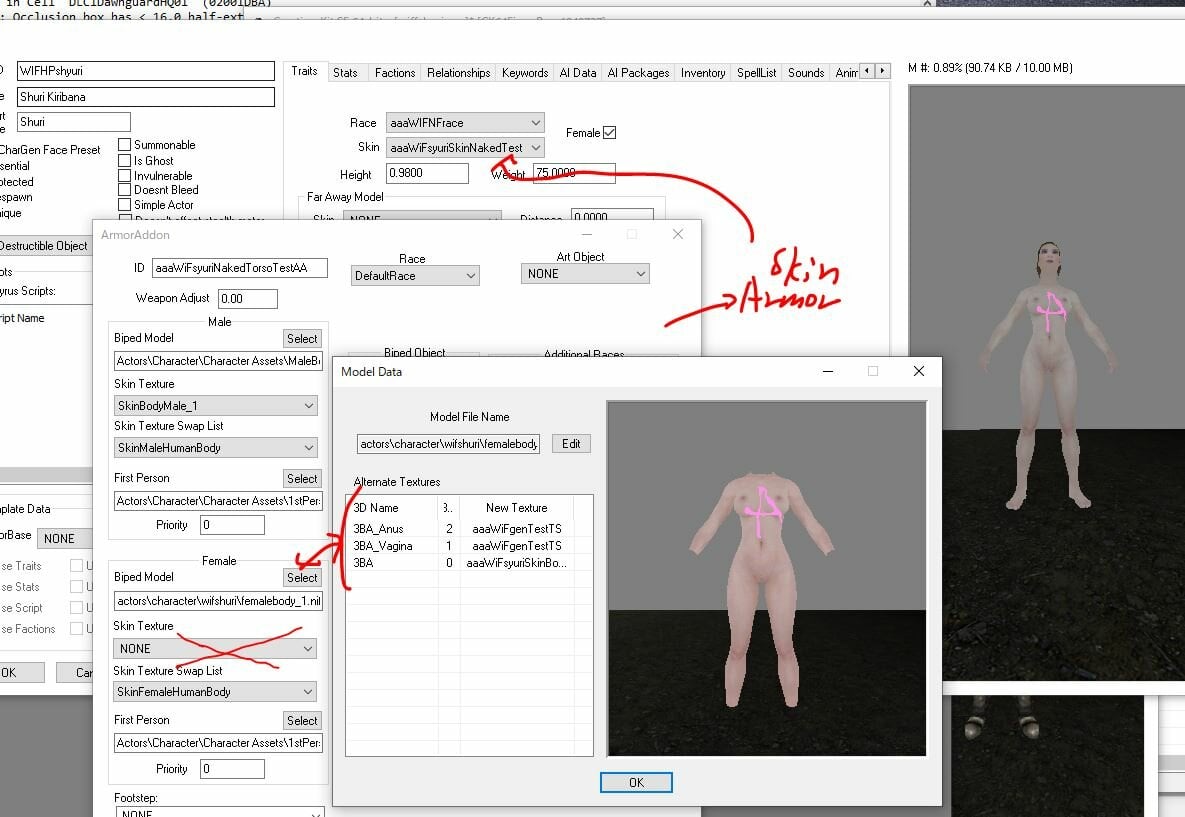Click the ArmorAddon ID field
This screenshot has height=817, width=1185.
pos(240,268)
